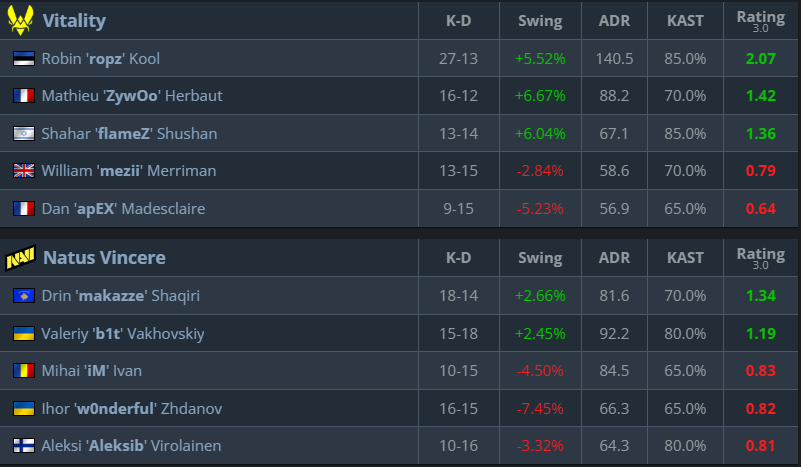Click the Natus Vincere logo icon
This screenshot has height=467, width=801.
tap(20, 258)
